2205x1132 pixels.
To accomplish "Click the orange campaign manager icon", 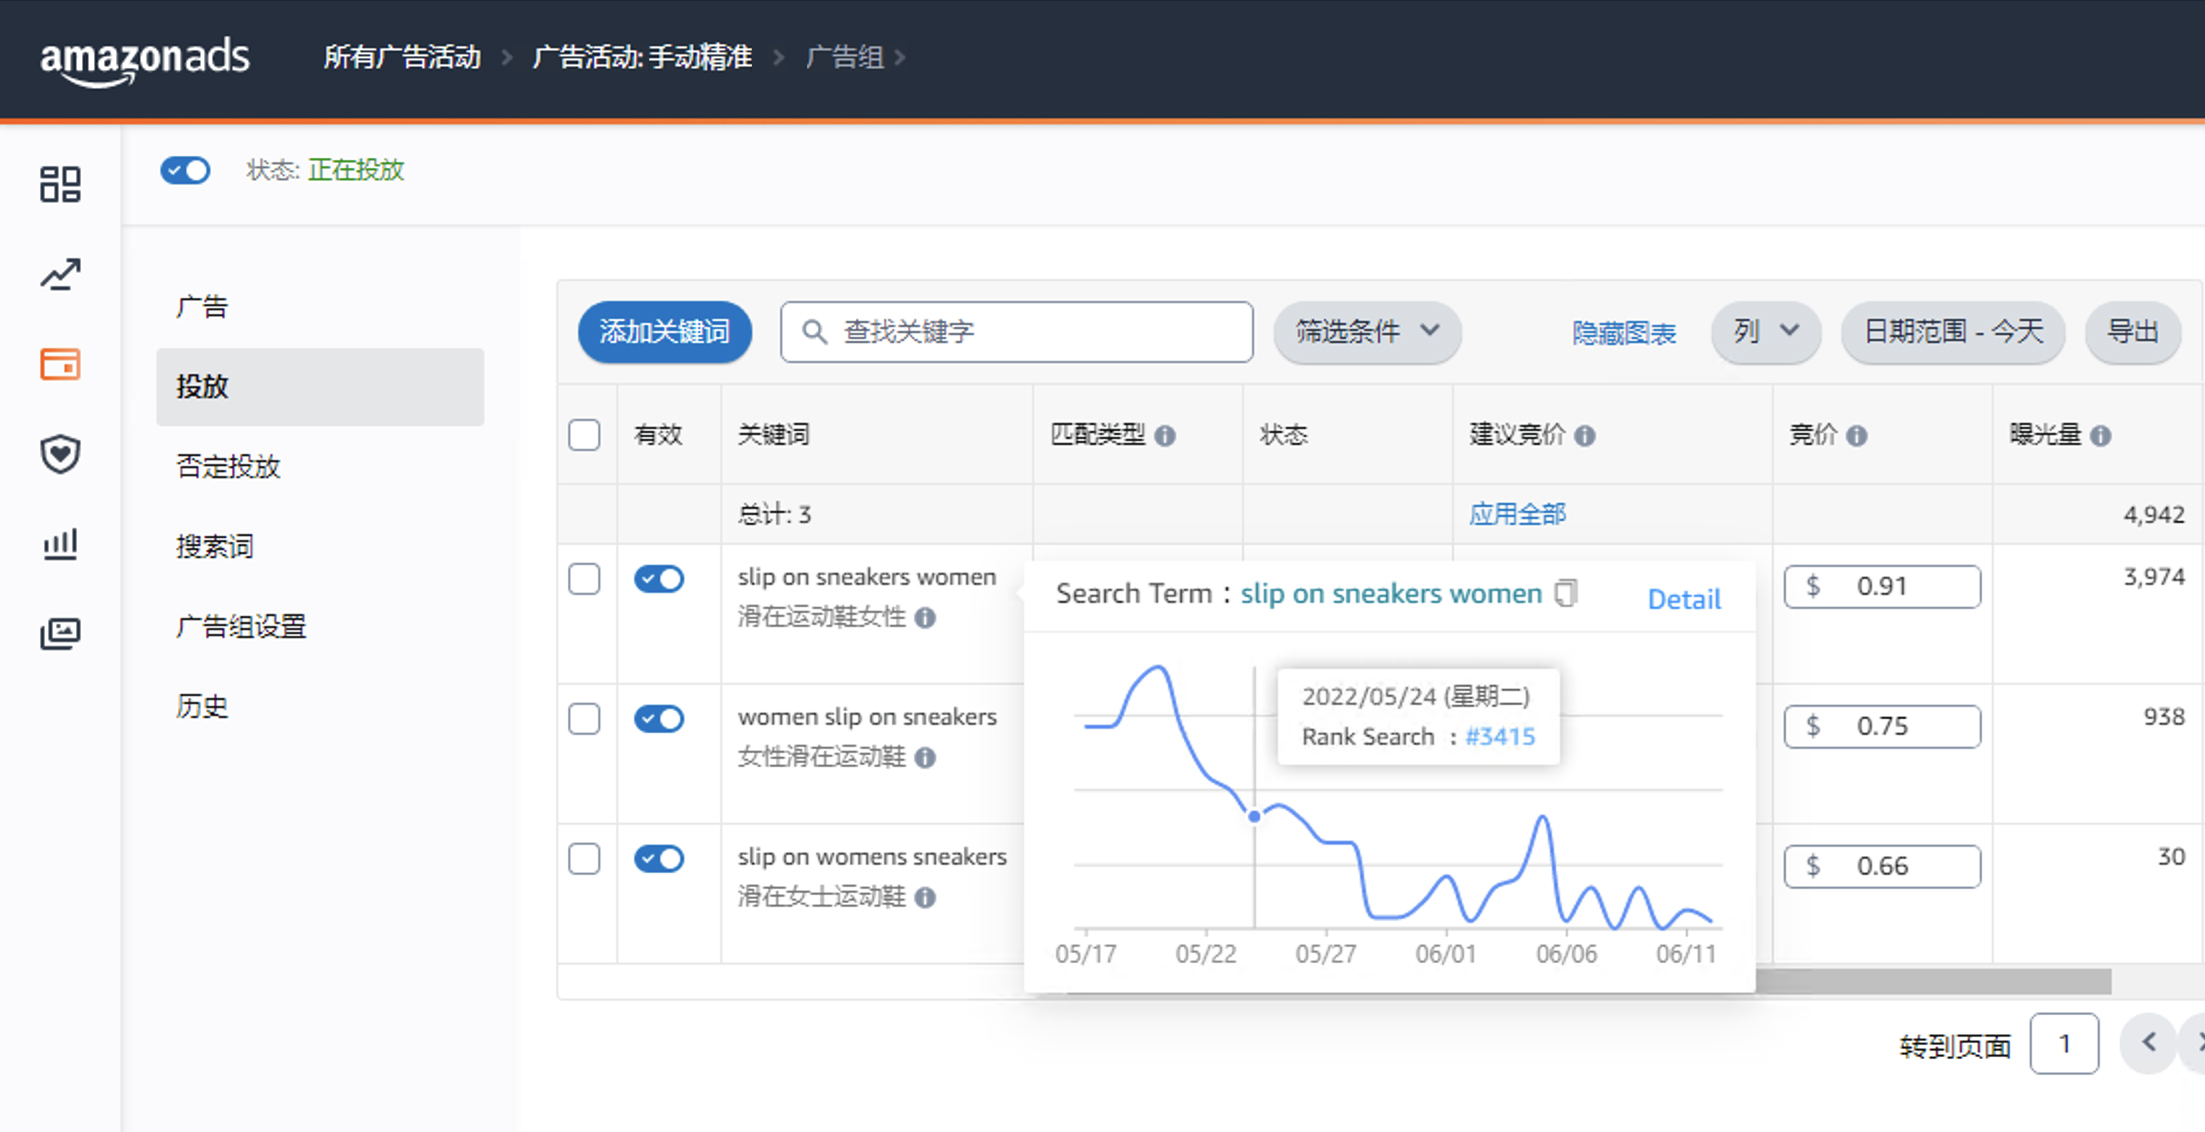I will tap(60, 364).
